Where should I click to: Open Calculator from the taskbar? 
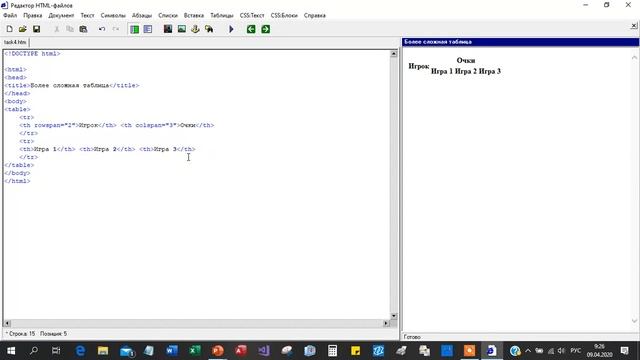point(332,351)
